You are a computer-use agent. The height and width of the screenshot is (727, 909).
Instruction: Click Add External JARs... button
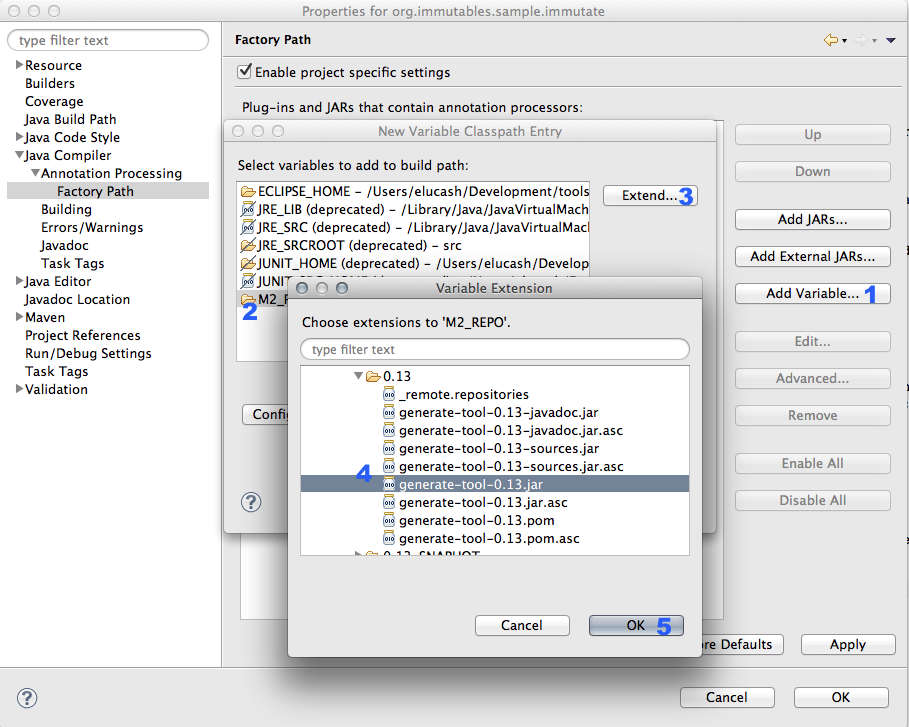click(x=812, y=256)
